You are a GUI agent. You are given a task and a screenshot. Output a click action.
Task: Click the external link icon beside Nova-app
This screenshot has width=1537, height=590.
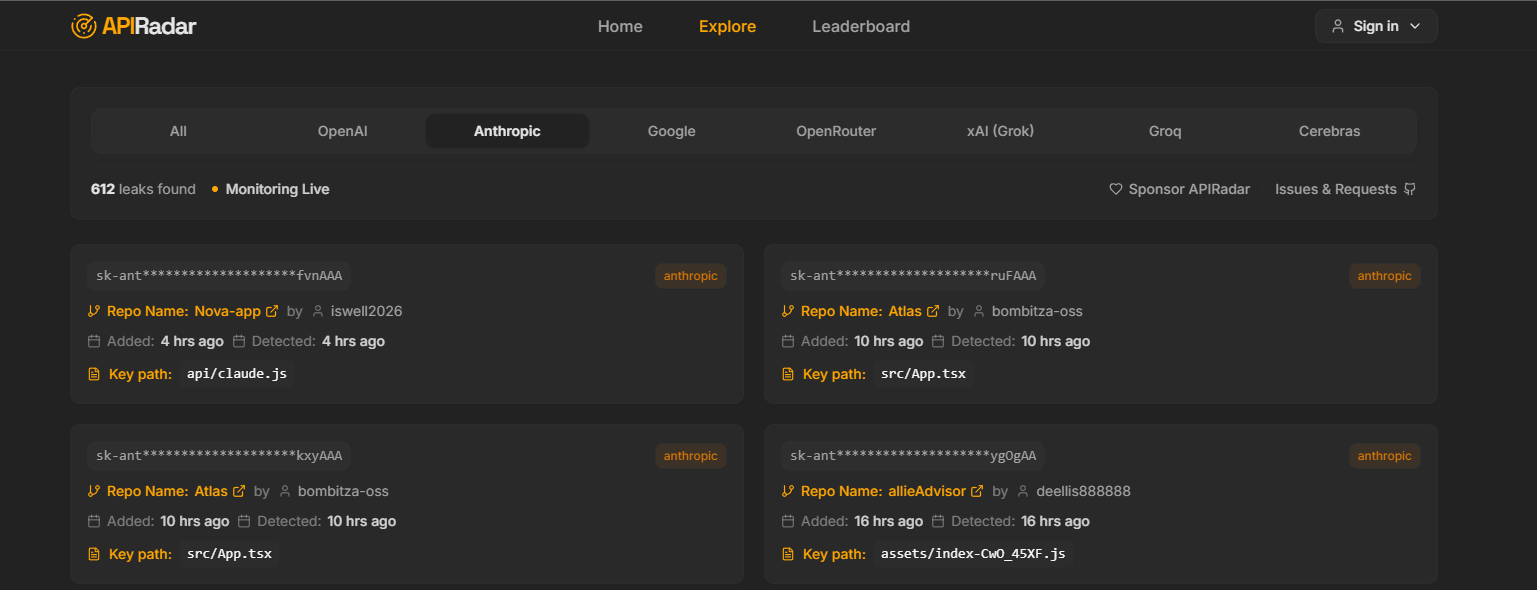coord(272,311)
